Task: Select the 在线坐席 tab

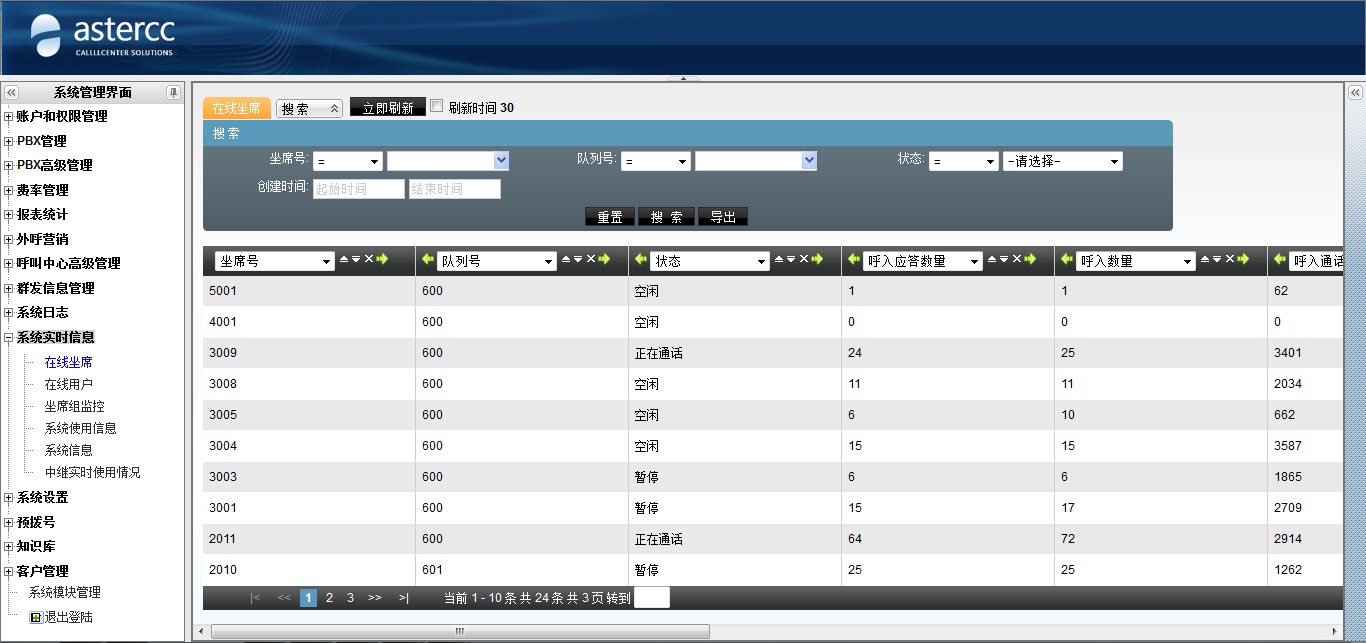Action: point(236,108)
